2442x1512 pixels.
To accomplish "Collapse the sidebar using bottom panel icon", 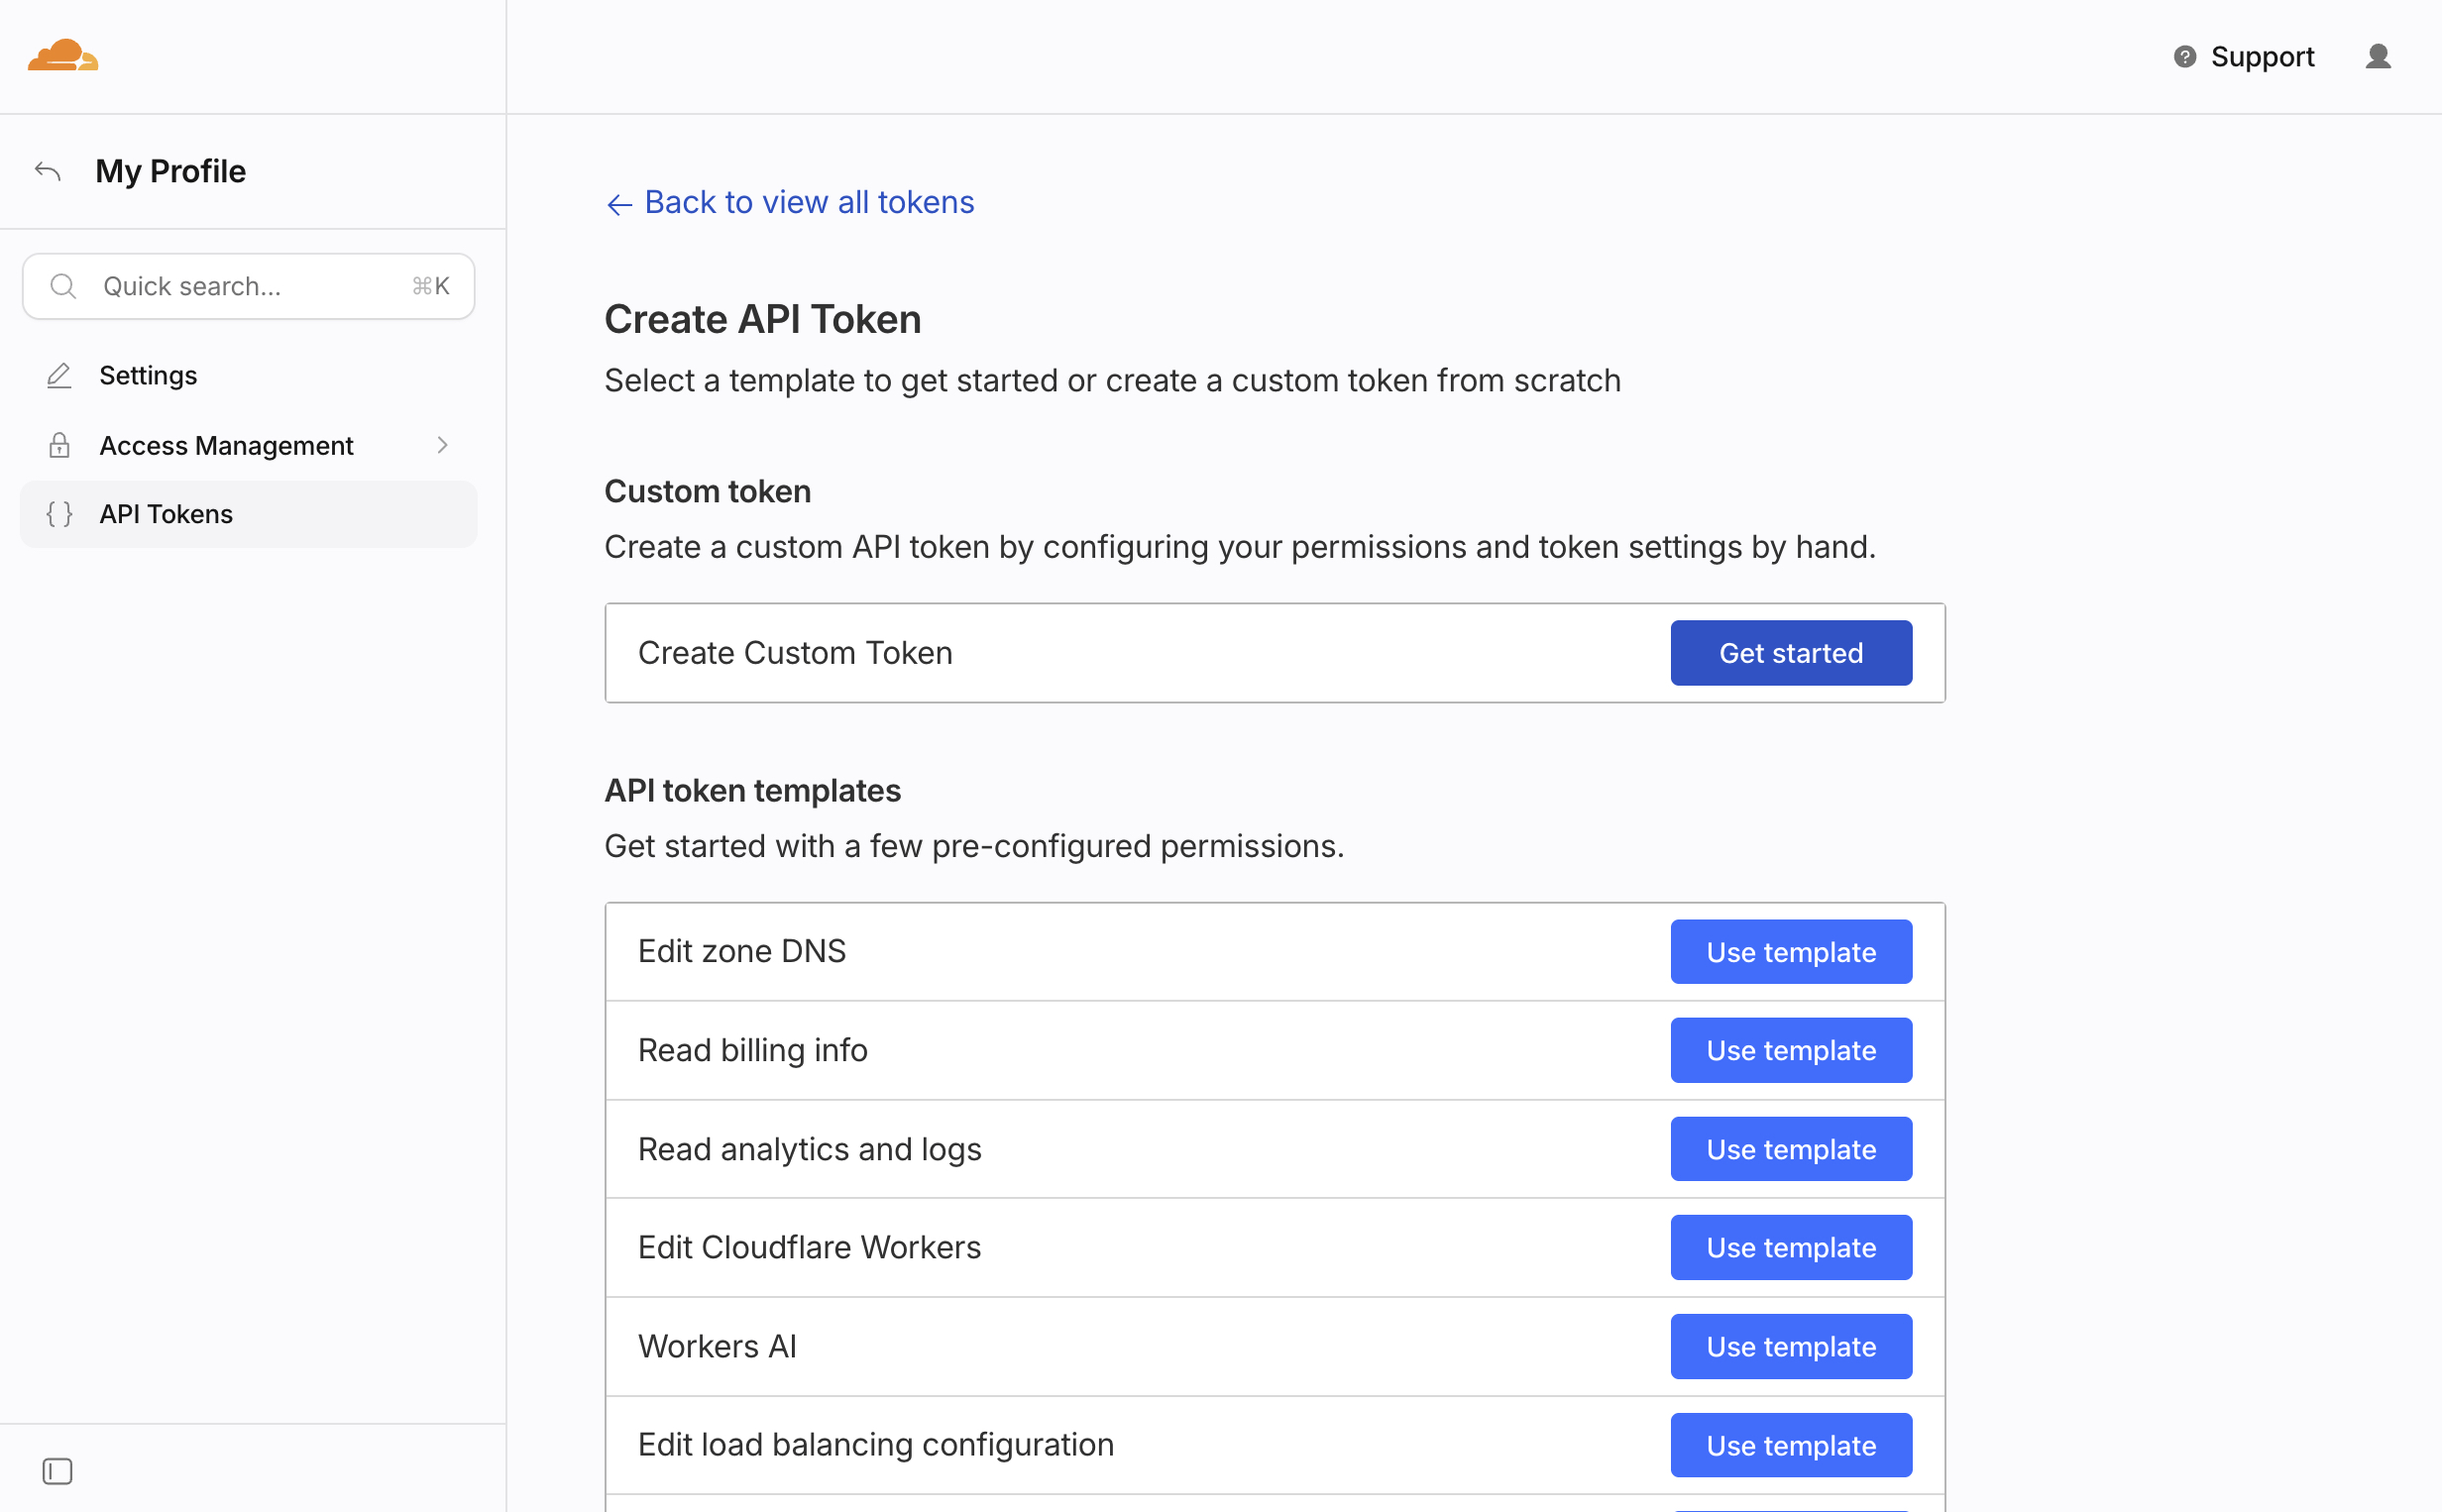I will pos(58,1471).
